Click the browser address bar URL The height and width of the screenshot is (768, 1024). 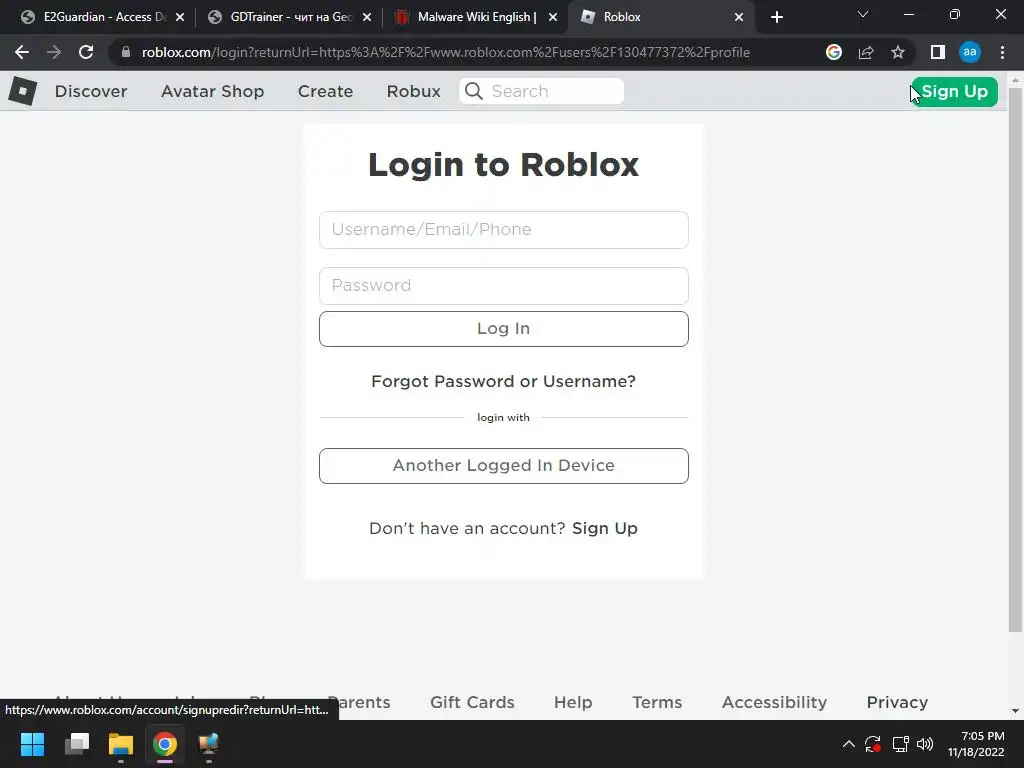(445, 52)
